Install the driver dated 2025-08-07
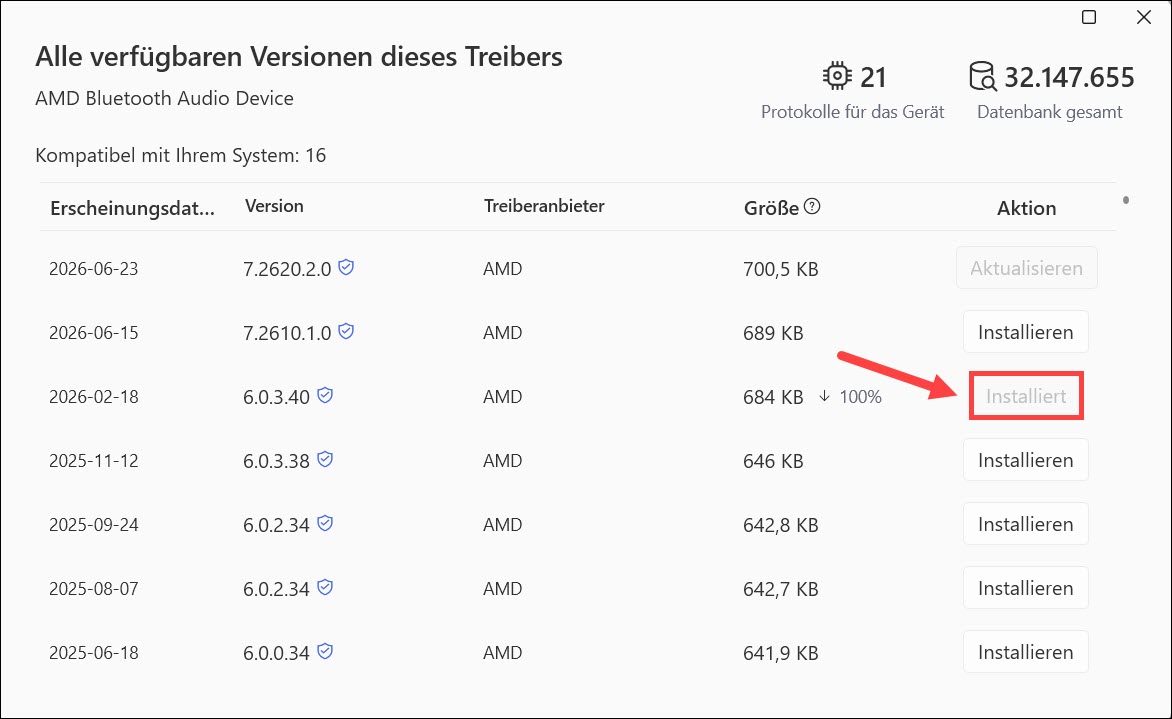This screenshot has height=719, width=1172. [1026, 588]
